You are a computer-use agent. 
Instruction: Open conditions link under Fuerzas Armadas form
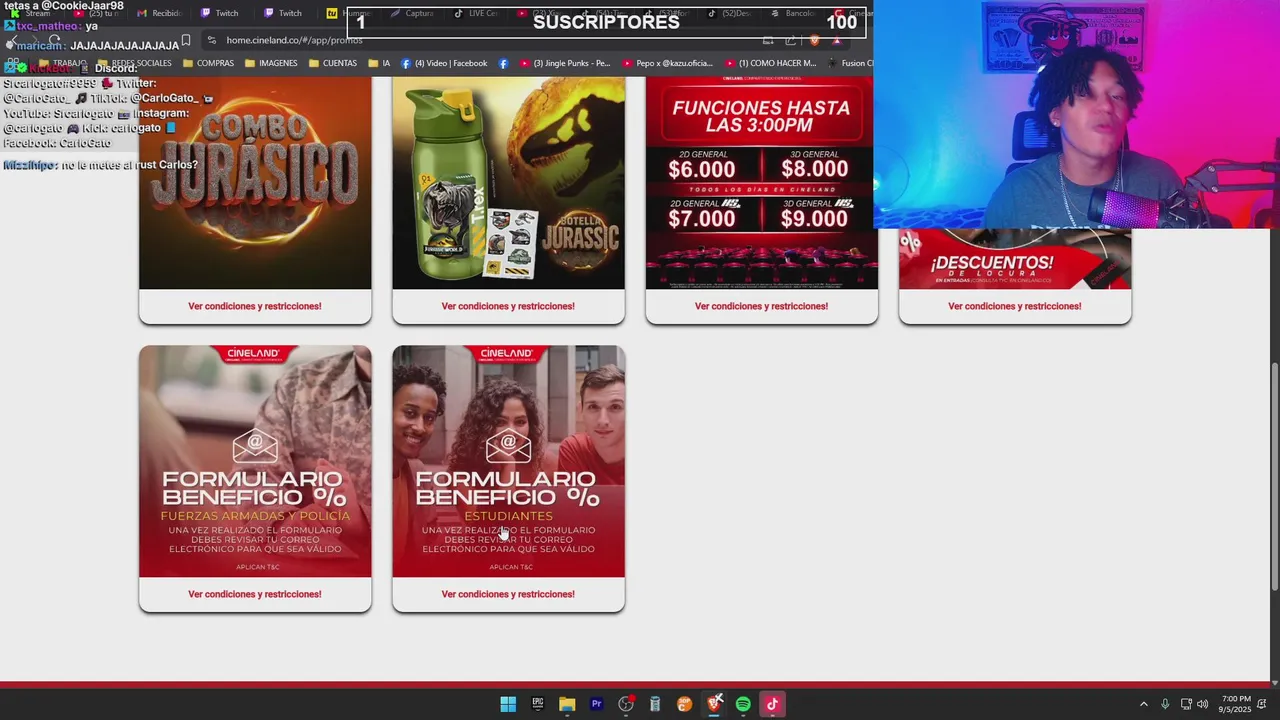255,594
